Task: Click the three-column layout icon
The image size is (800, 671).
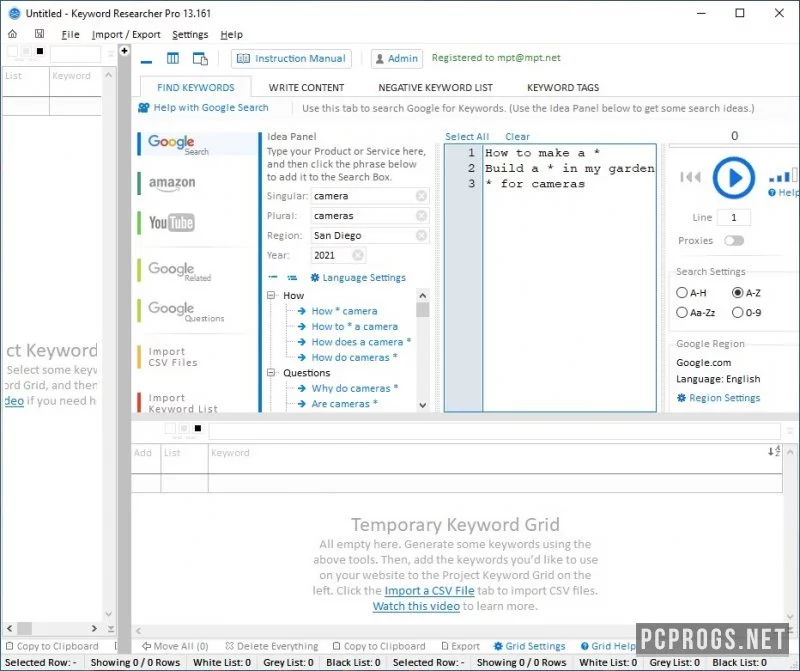Action: click(x=173, y=58)
